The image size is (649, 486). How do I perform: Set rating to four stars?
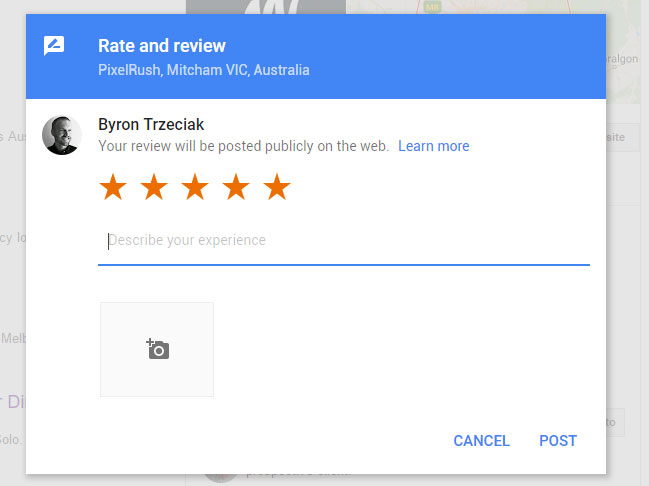[x=236, y=187]
